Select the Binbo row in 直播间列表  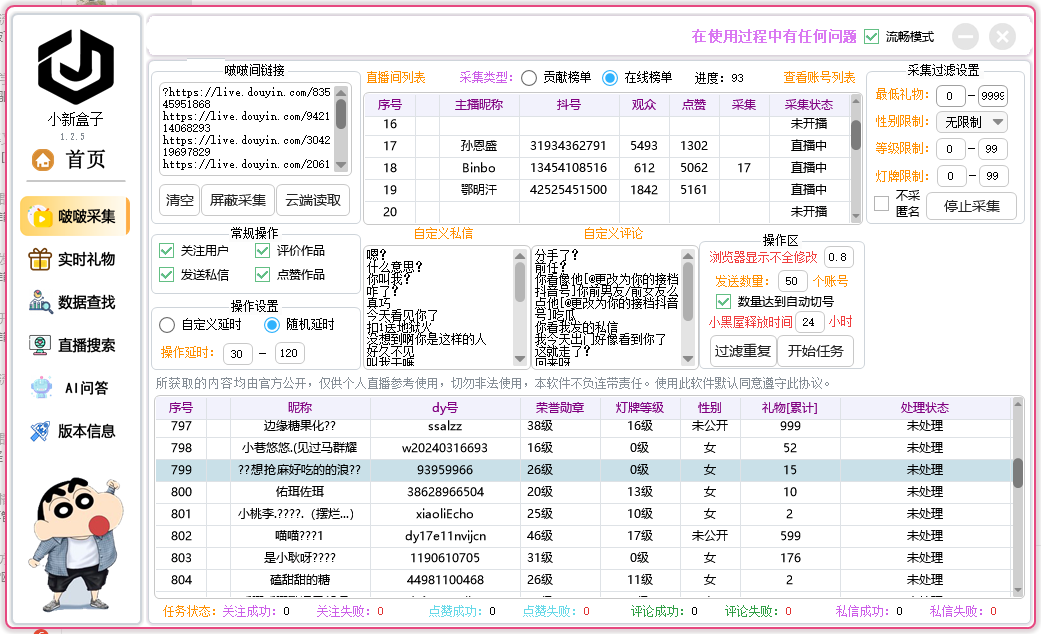(607, 168)
